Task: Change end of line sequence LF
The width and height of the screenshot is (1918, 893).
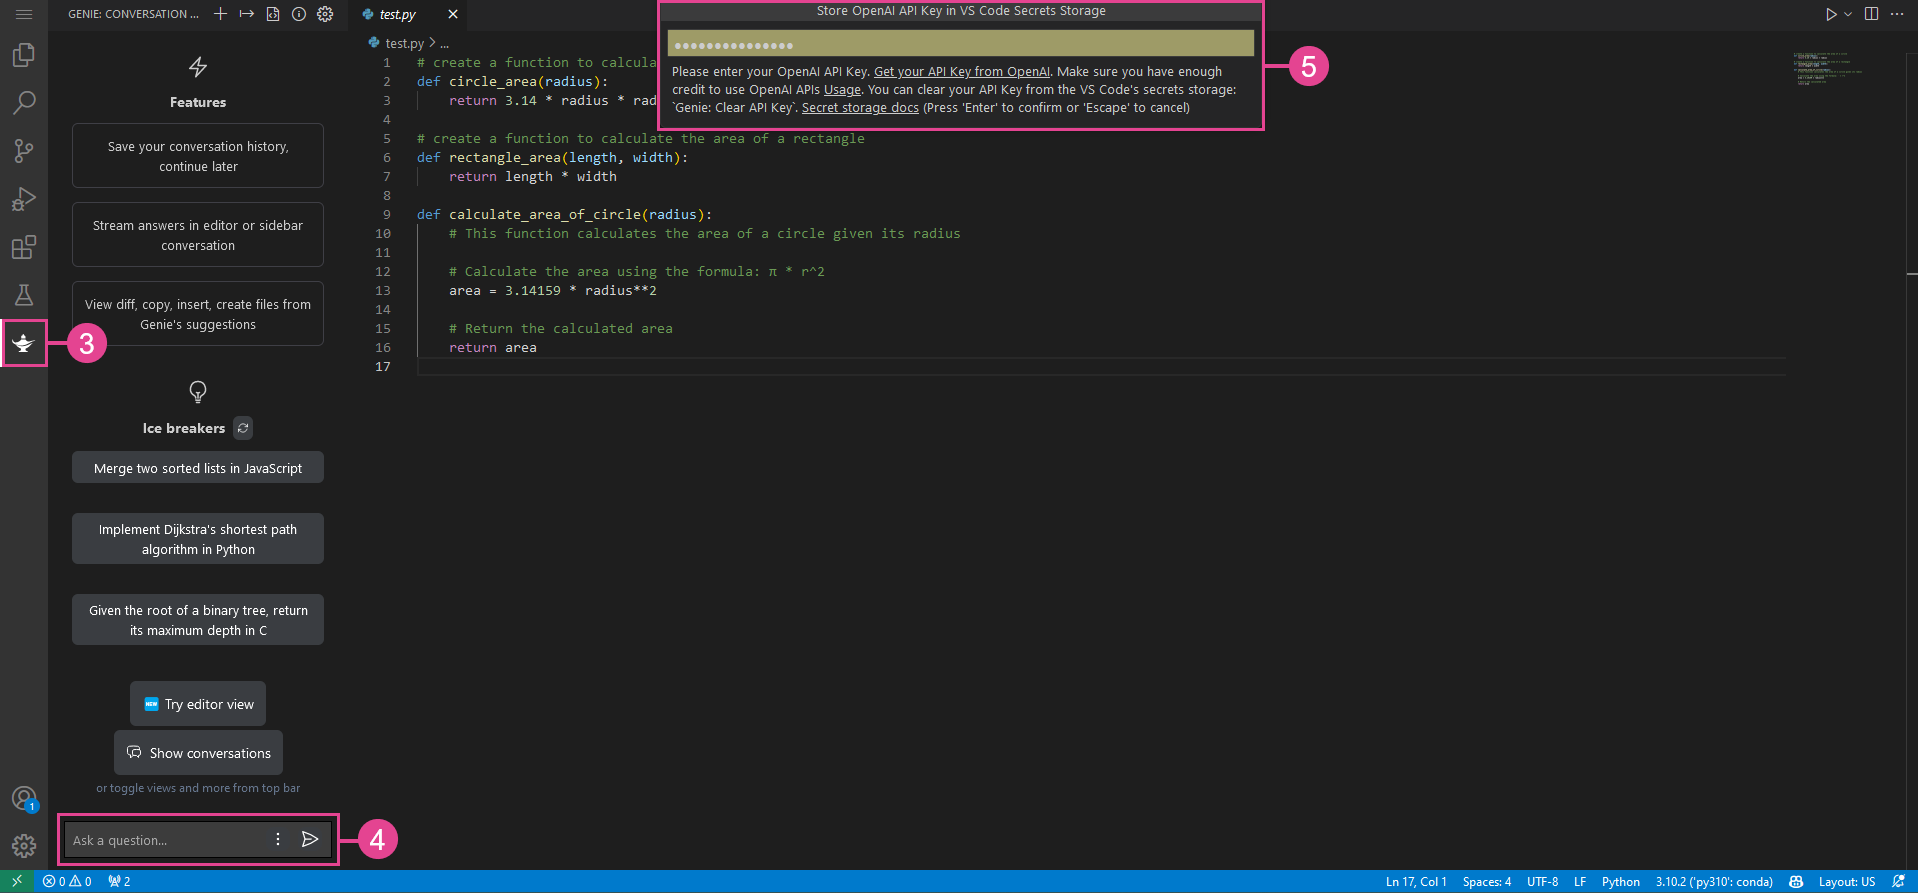Action: pyautogui.click(x=1580, y=881)
